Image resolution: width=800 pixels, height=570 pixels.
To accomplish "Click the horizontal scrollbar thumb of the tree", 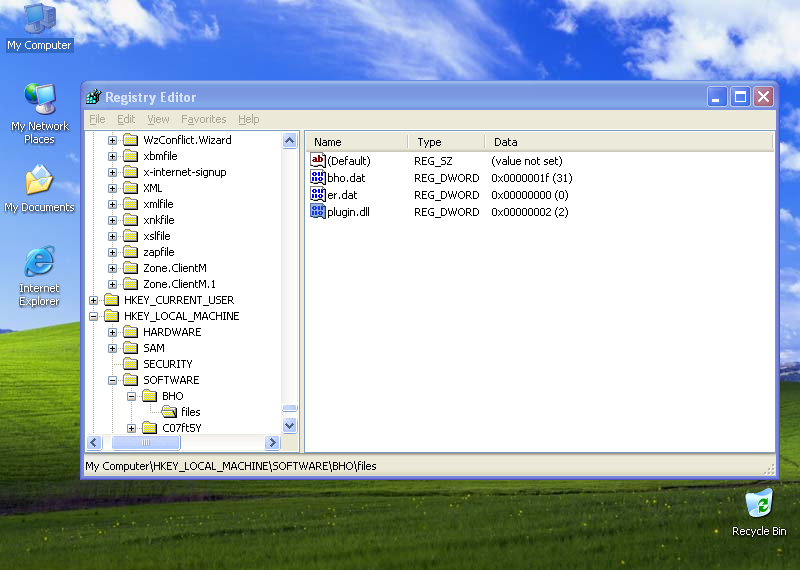I will (146, 442).
